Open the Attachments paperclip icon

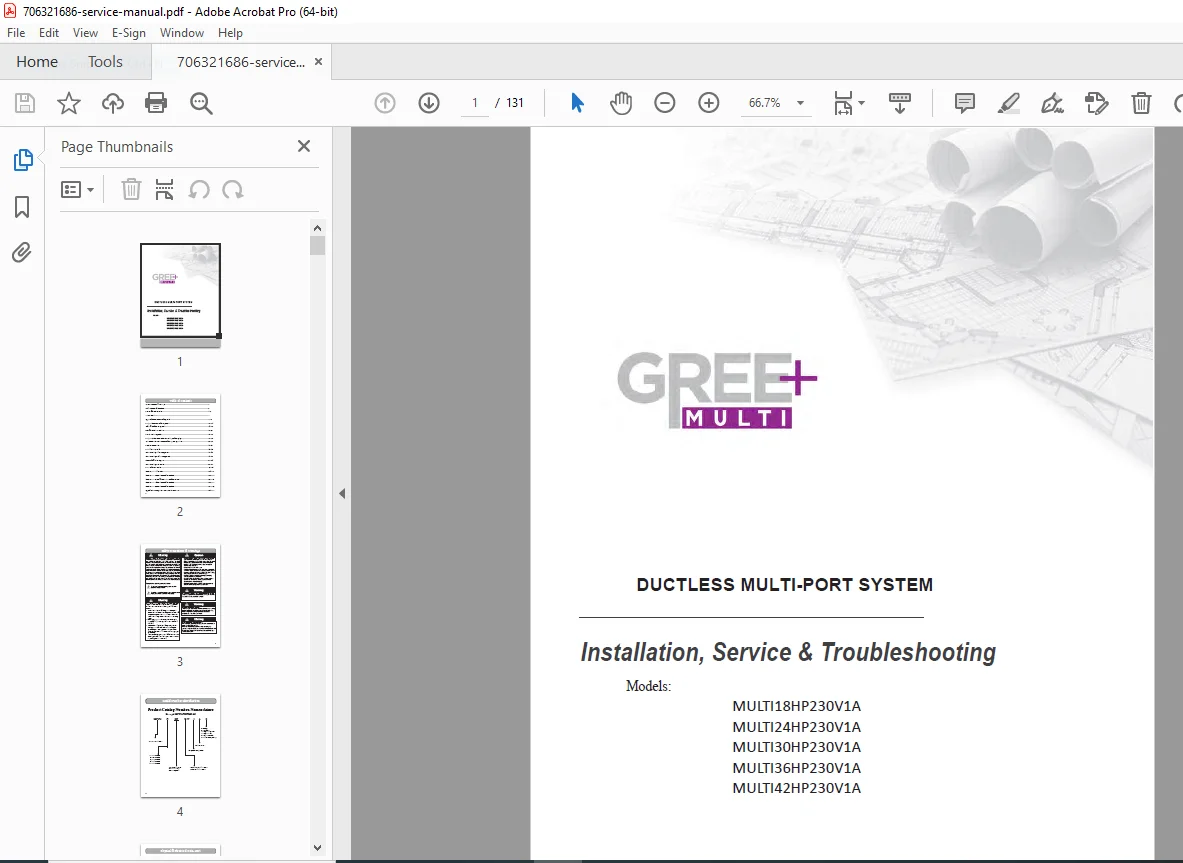[x=22, y=252]
